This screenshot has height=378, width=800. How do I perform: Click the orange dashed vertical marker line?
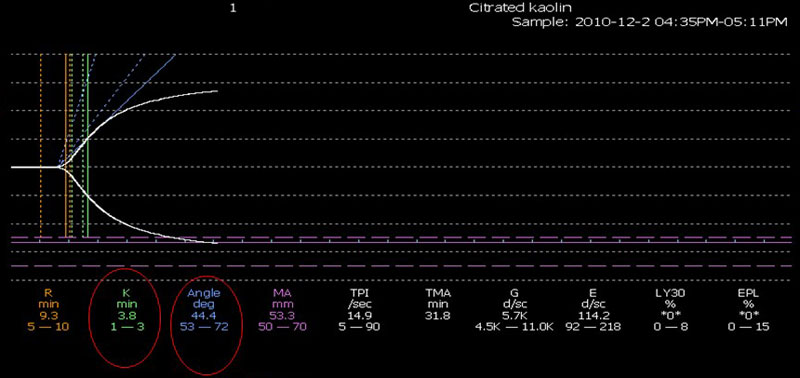point(41,145)
